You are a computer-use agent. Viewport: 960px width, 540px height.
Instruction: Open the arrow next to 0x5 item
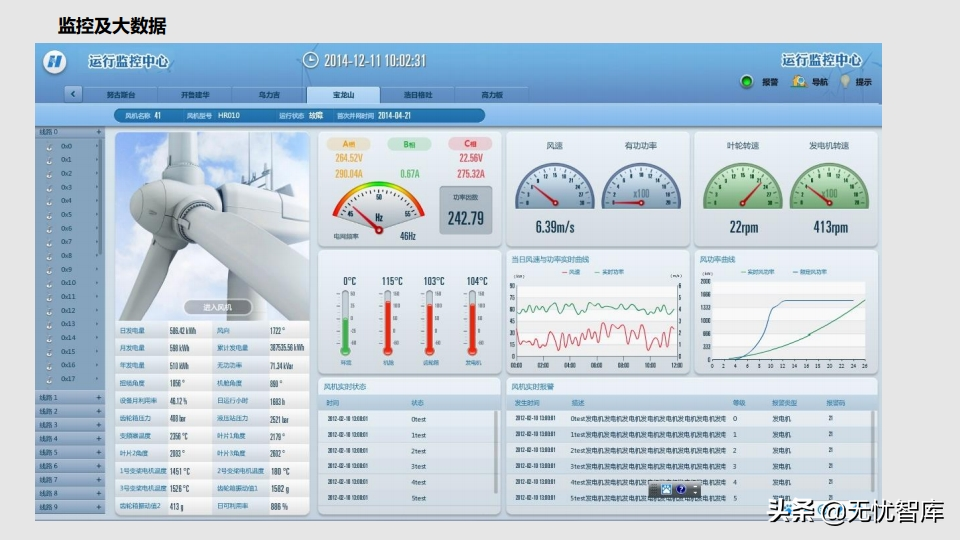[x=97, y=215]
